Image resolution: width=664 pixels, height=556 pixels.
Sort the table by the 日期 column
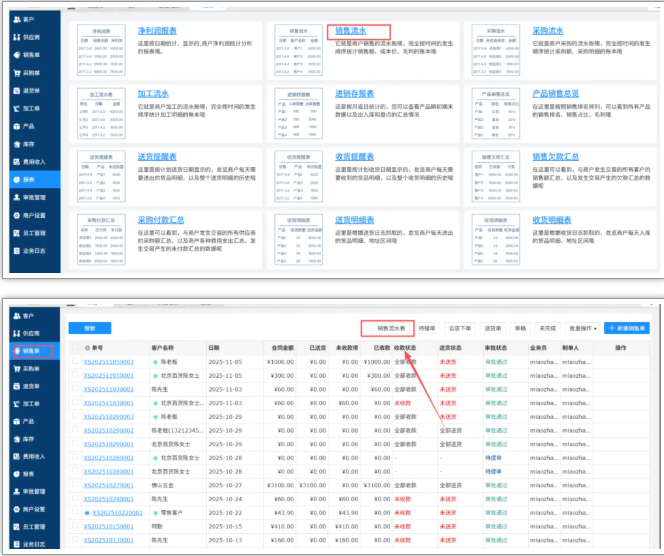pos(214,347)
